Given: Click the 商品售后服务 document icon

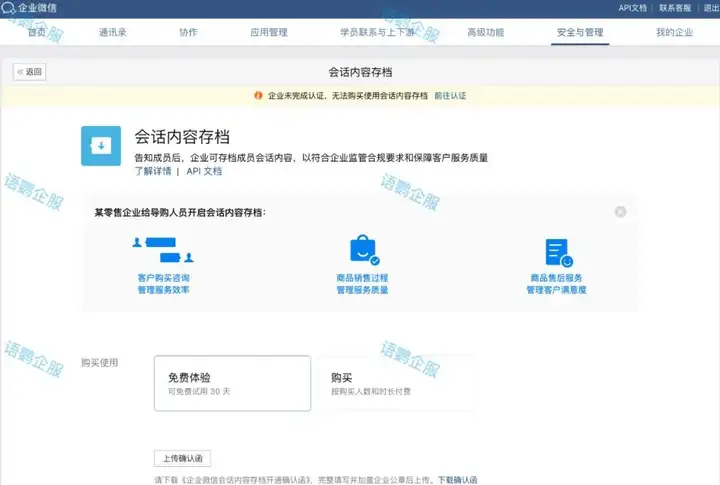Looking at the screenshot, I should coord(557,252).
